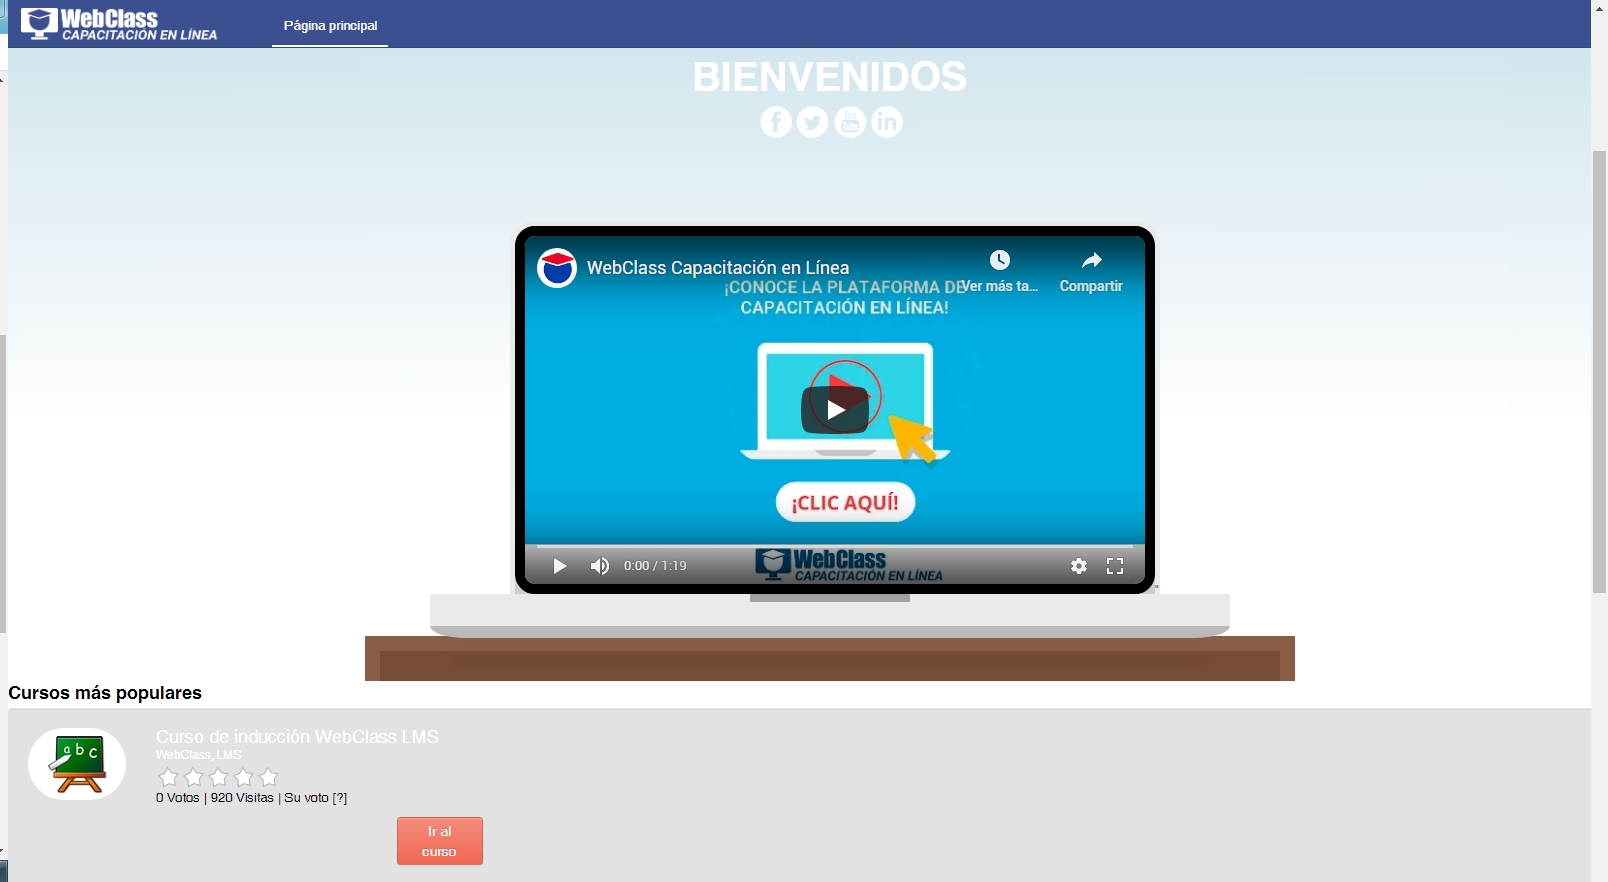Click the Cursos más populares heading

coord(105,693)
